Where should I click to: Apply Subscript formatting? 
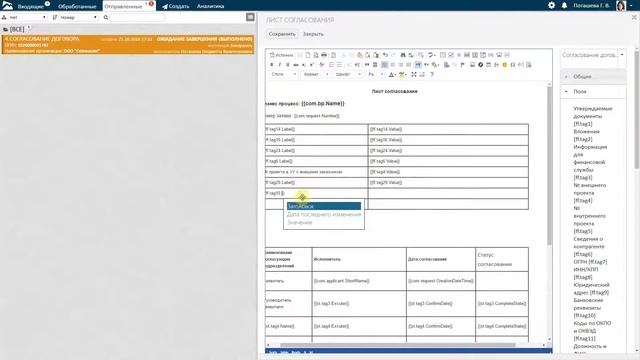pos(304,64)
